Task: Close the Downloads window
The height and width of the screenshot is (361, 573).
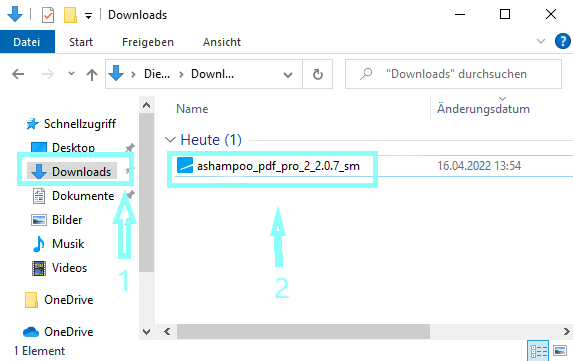Action: 551,15
